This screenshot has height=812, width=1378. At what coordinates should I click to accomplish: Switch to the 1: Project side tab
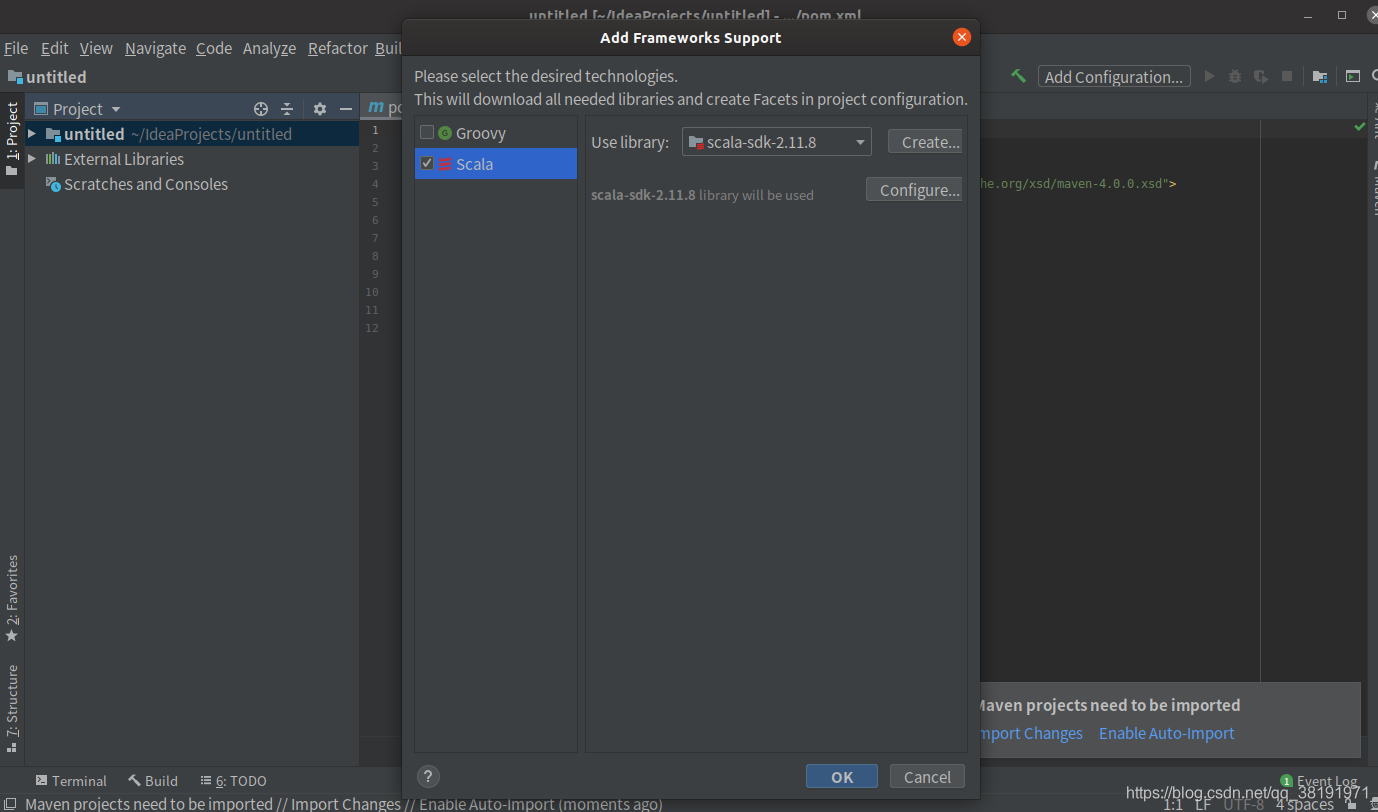[x=12, y=140]
